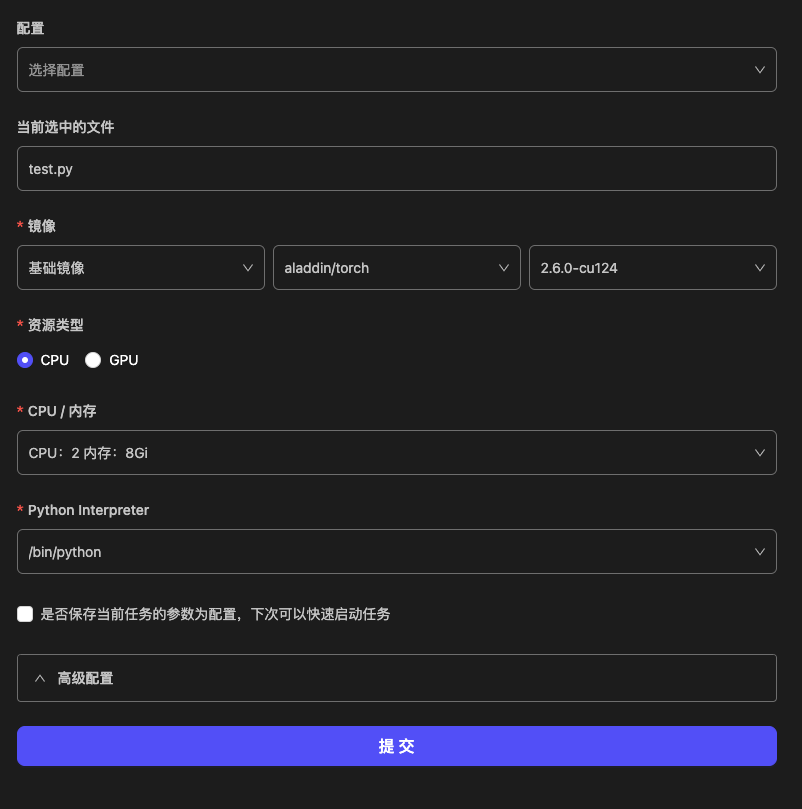Click the test.py file input field
802x809 pixels.
[397, 168]
